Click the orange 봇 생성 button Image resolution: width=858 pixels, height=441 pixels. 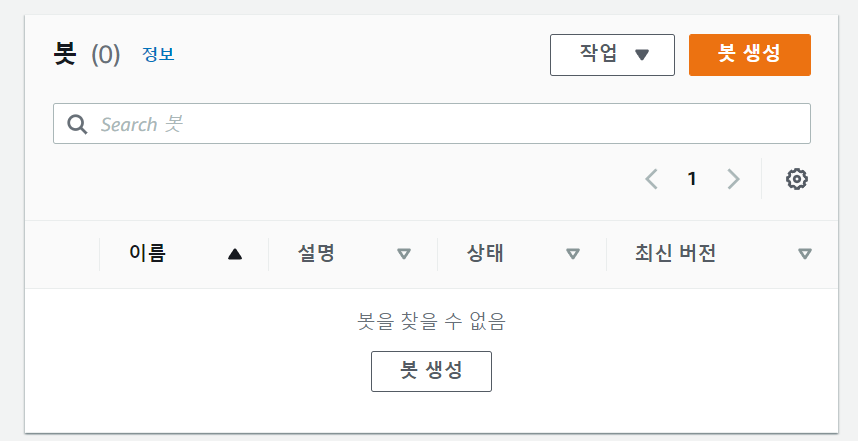pos(750,55)
